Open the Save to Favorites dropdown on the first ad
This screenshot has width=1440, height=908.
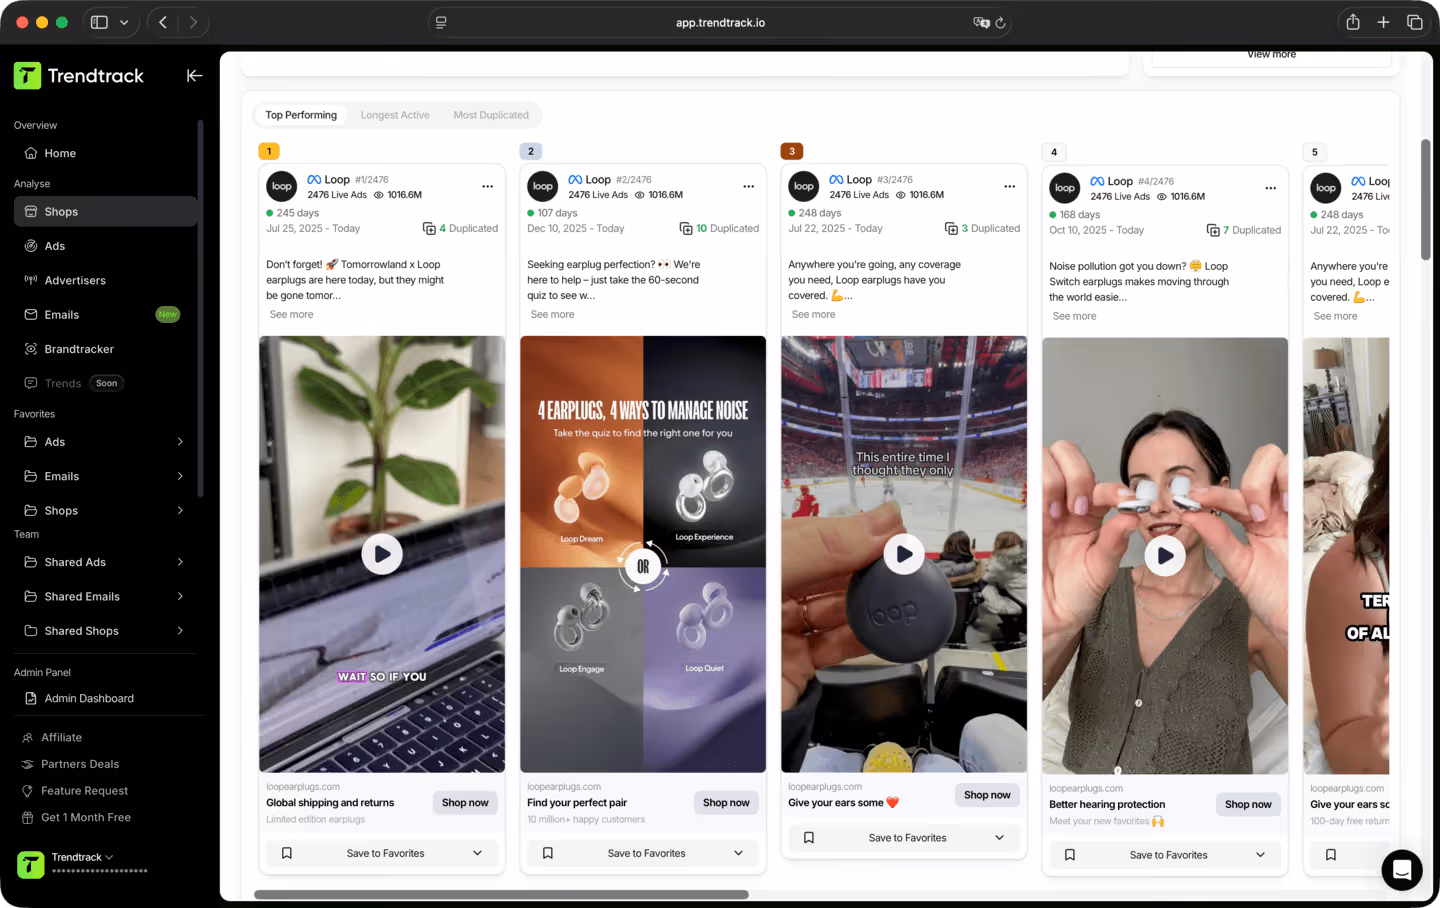pyautogui.click(x=478, y=853)
